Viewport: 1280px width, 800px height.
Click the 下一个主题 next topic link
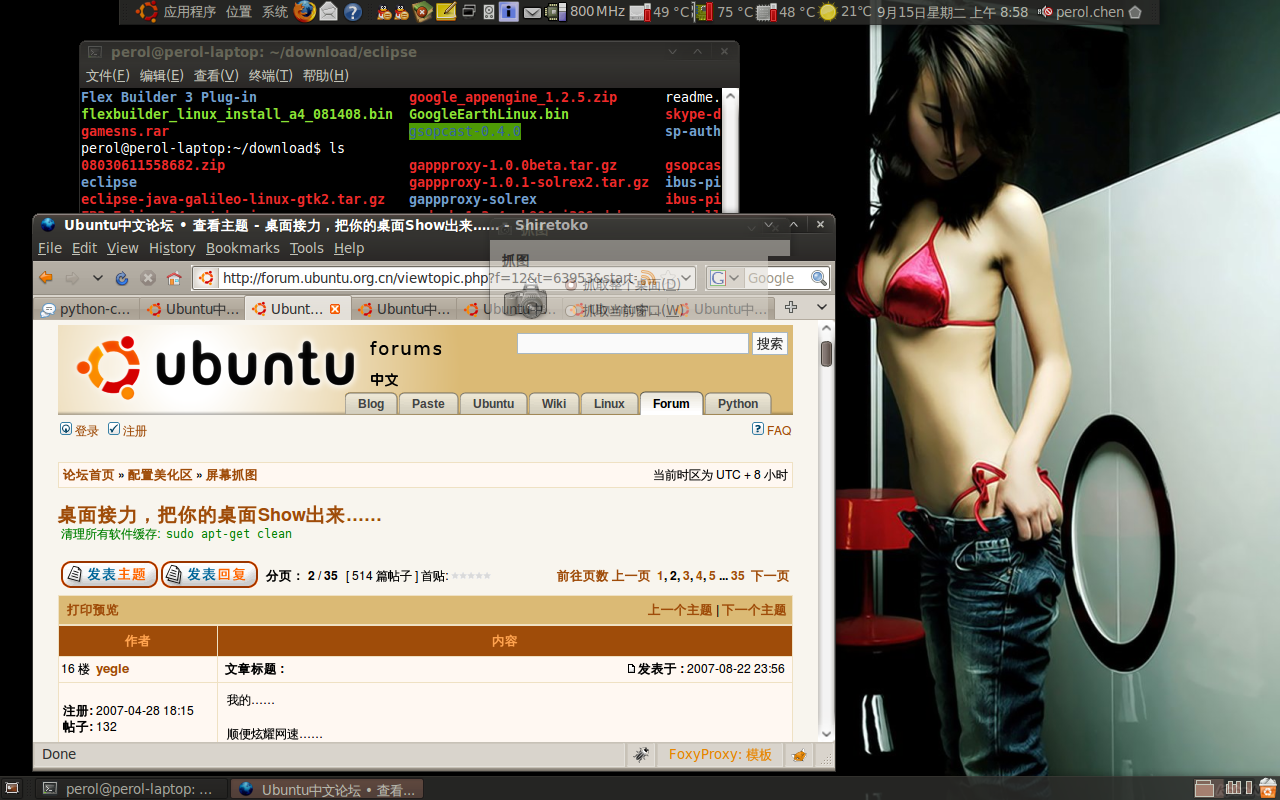tap(754, 610)
